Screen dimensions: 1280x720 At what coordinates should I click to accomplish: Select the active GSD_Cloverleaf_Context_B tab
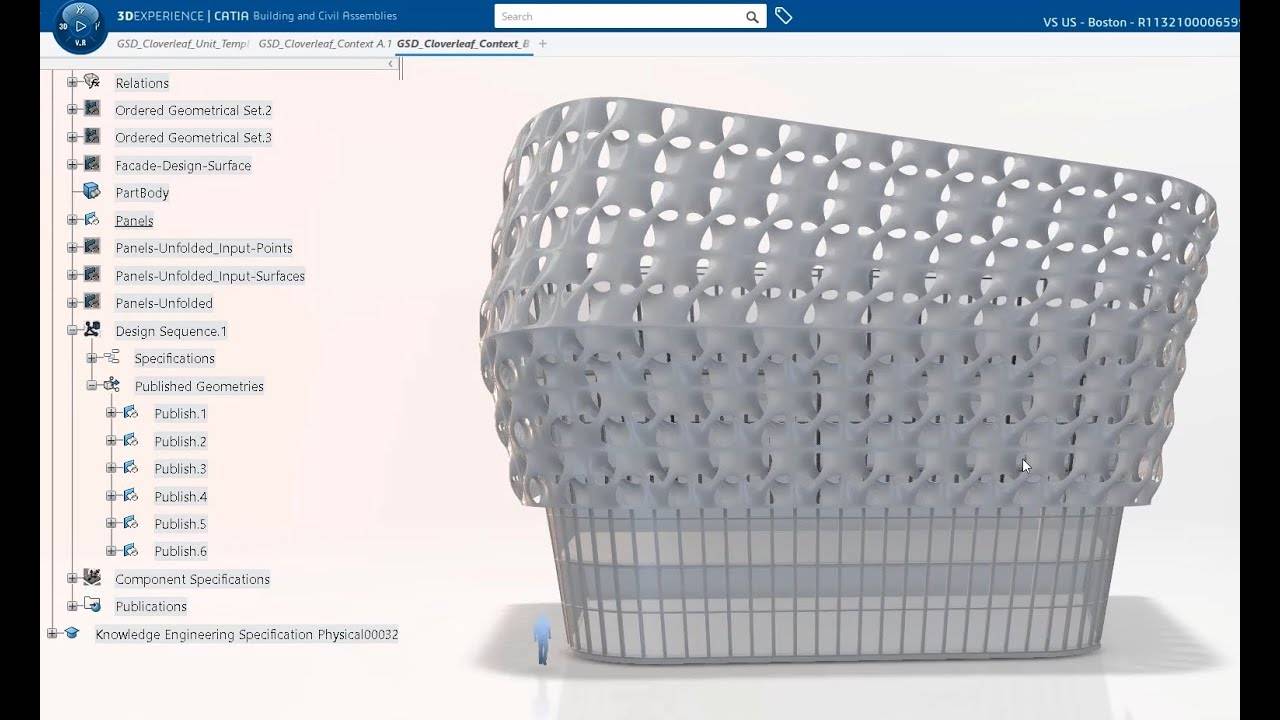click(463, 44)
